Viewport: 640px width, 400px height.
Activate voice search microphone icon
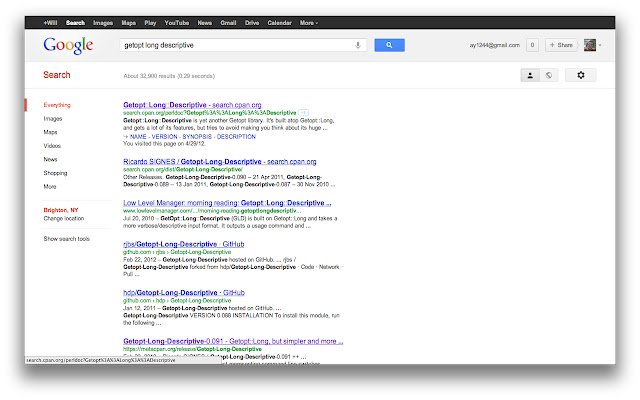(358, 45)
